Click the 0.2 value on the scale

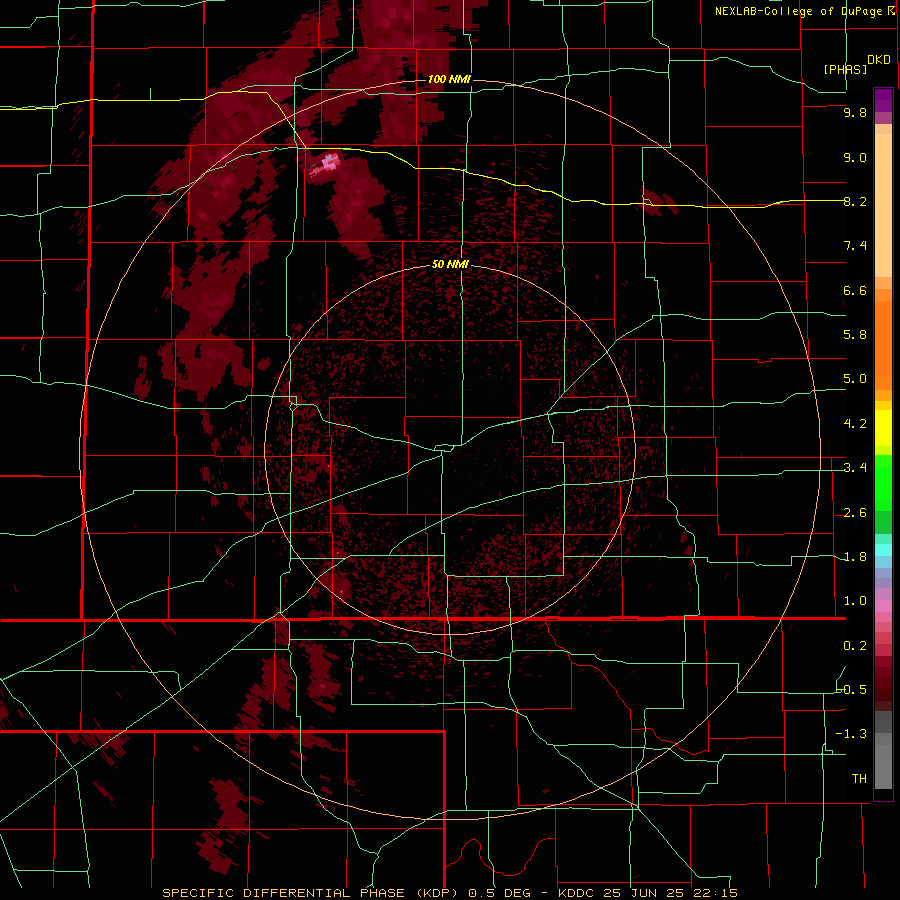(x=855, y=646)
